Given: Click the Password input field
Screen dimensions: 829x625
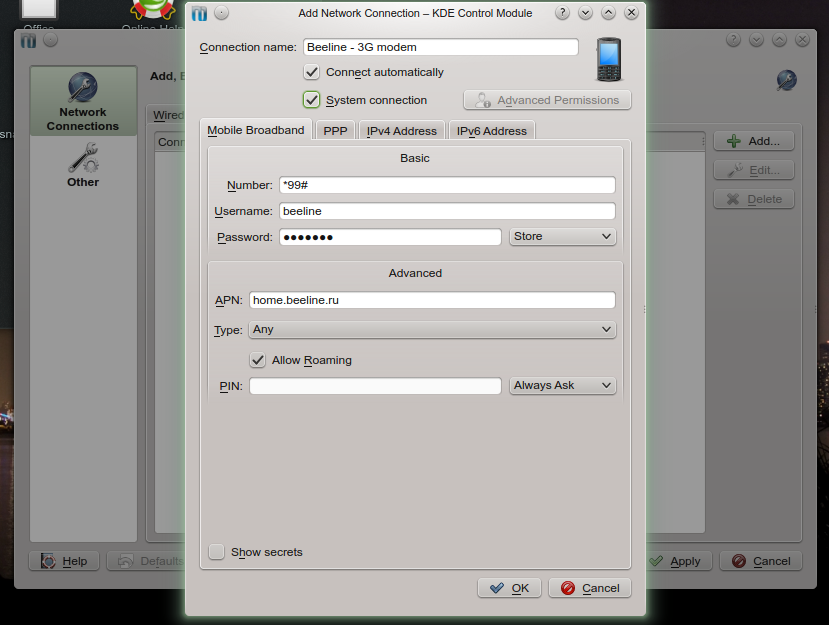Looking at the screenshot, I should (390, 237).
